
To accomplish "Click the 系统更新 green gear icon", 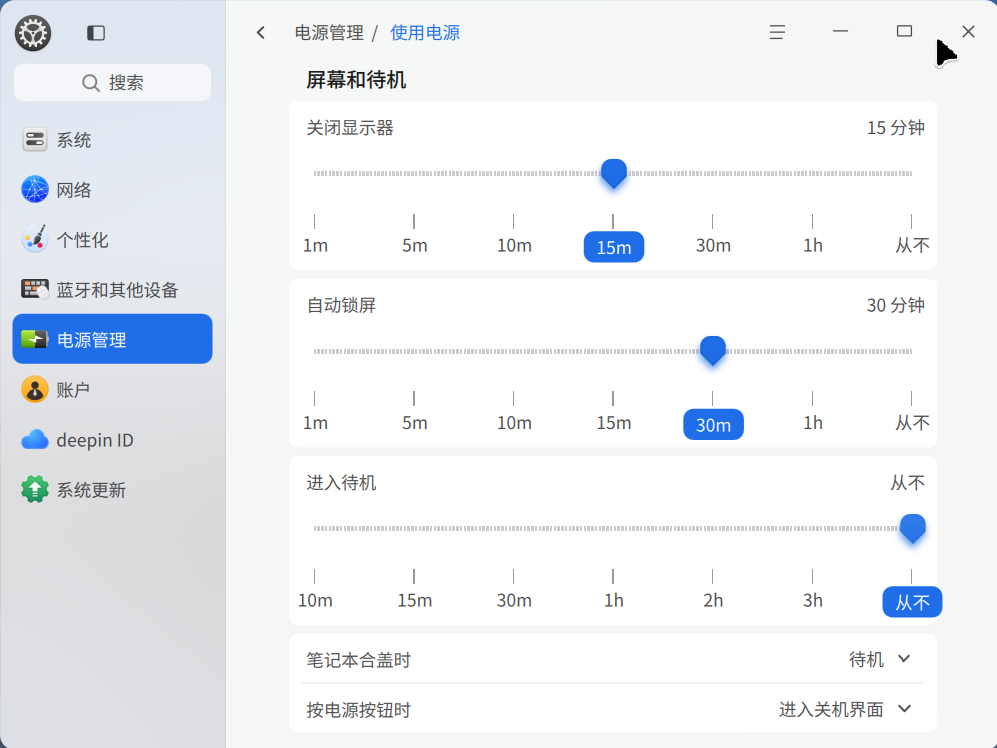I will point(35,489).
